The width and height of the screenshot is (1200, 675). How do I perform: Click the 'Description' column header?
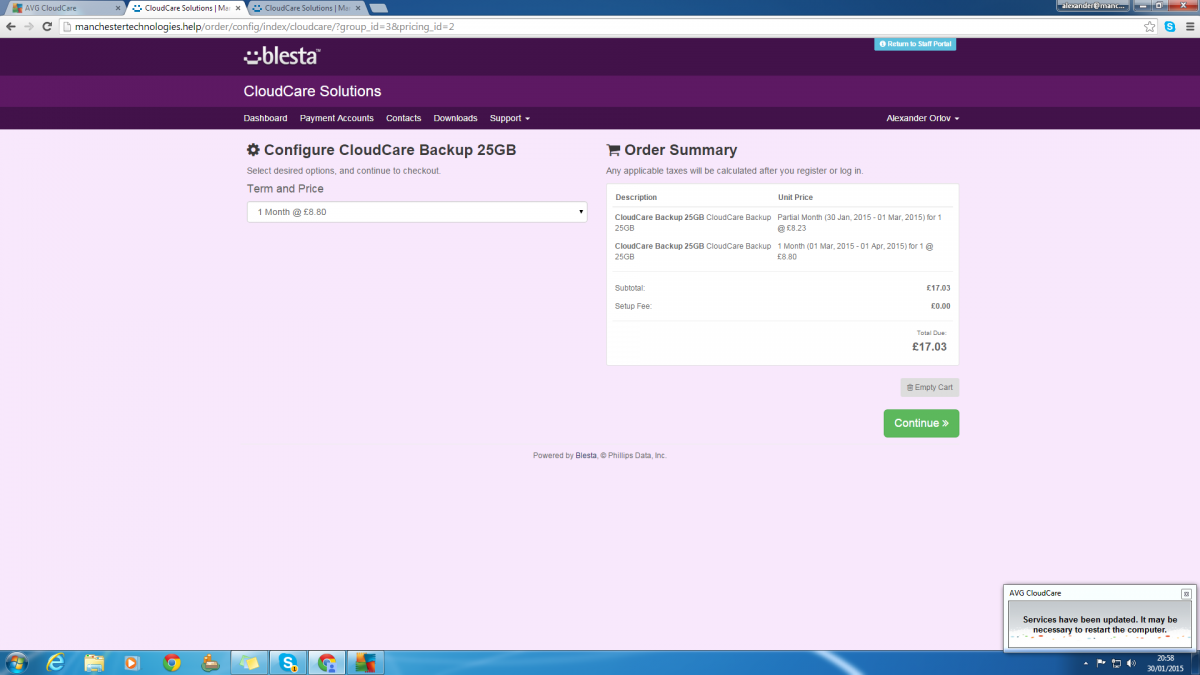click(636, 197)
